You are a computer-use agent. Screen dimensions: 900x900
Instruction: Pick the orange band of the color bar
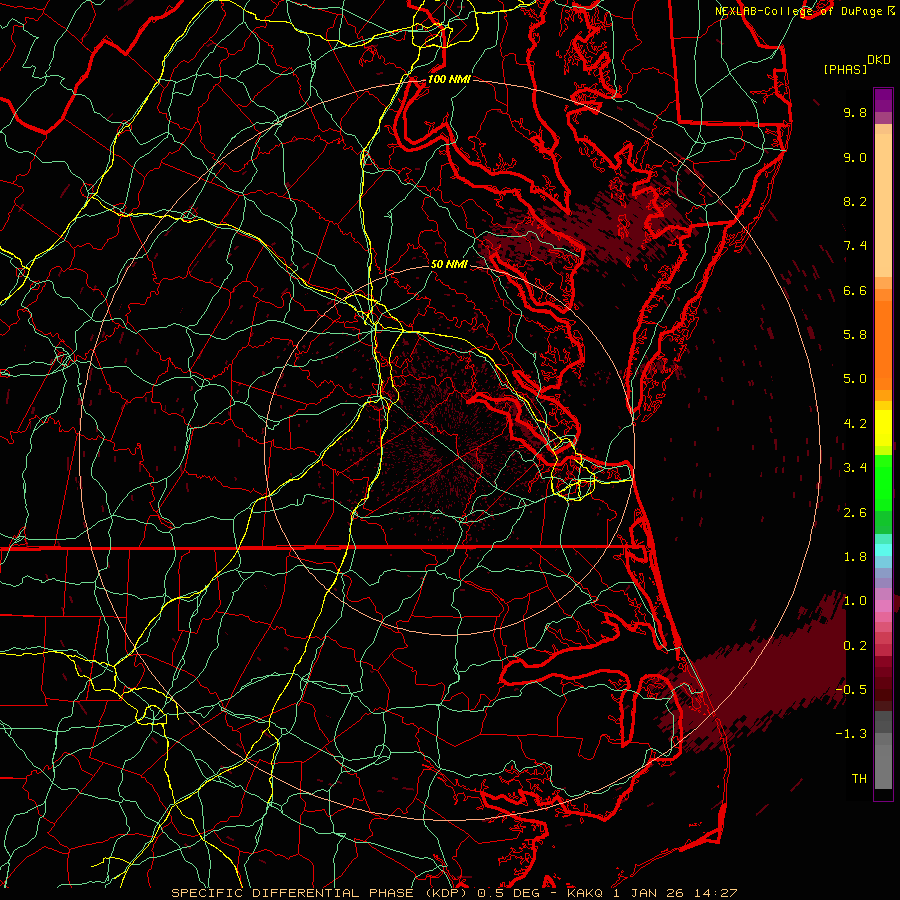coord(883,344)
